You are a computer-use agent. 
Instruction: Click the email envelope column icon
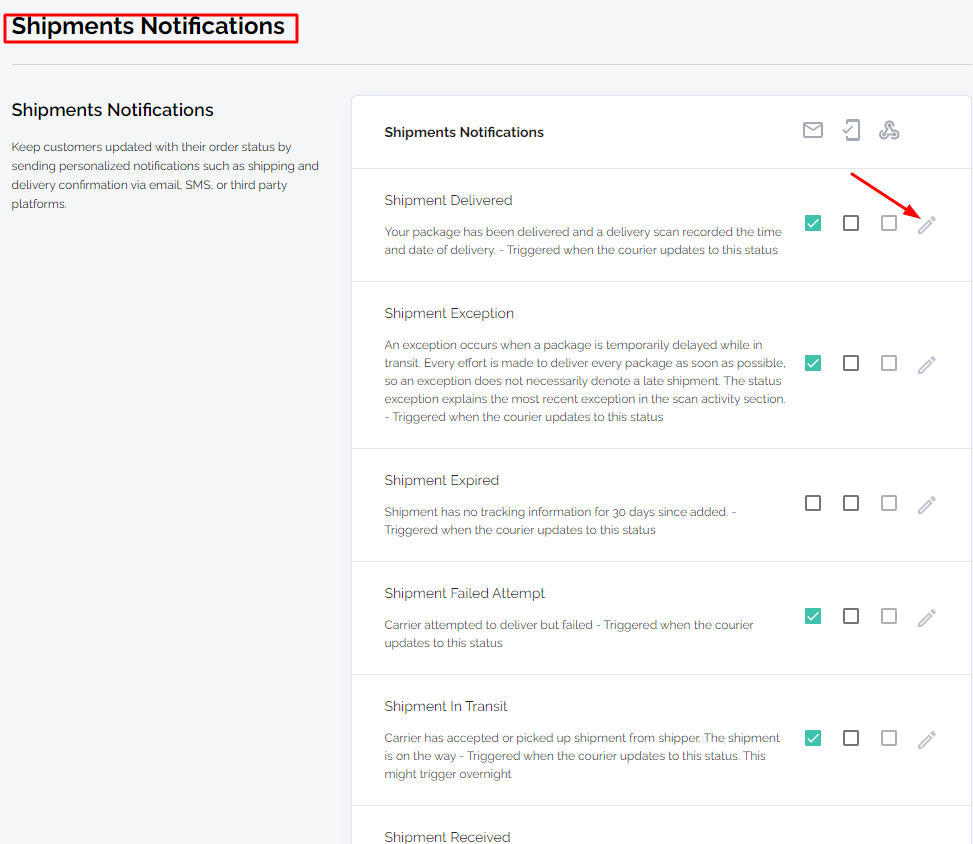click(813, 130)
